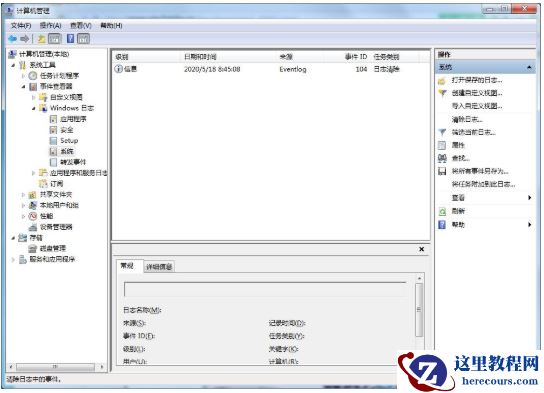544x393 pixels.
Task: Click the 安全 log icon in tree
Action: tap(53, 130)
